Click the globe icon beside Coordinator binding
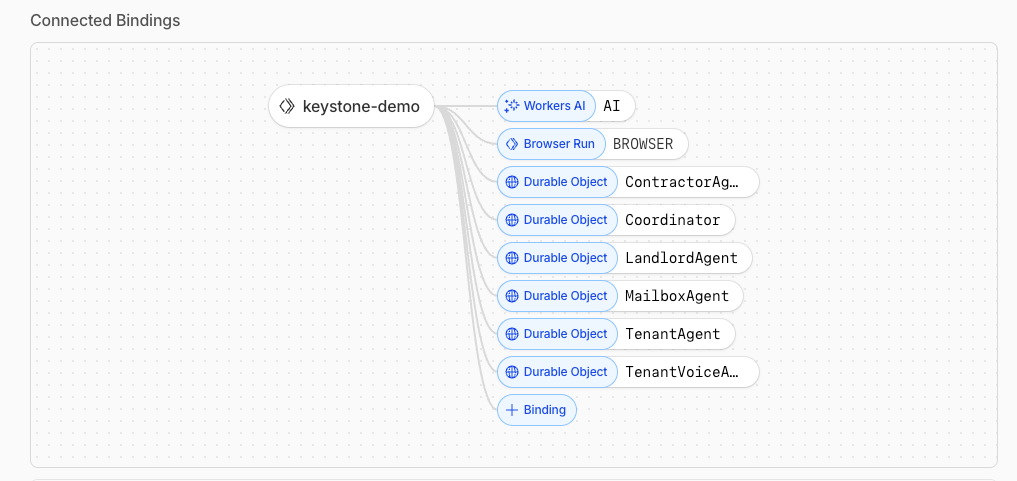 pos(512,220)
